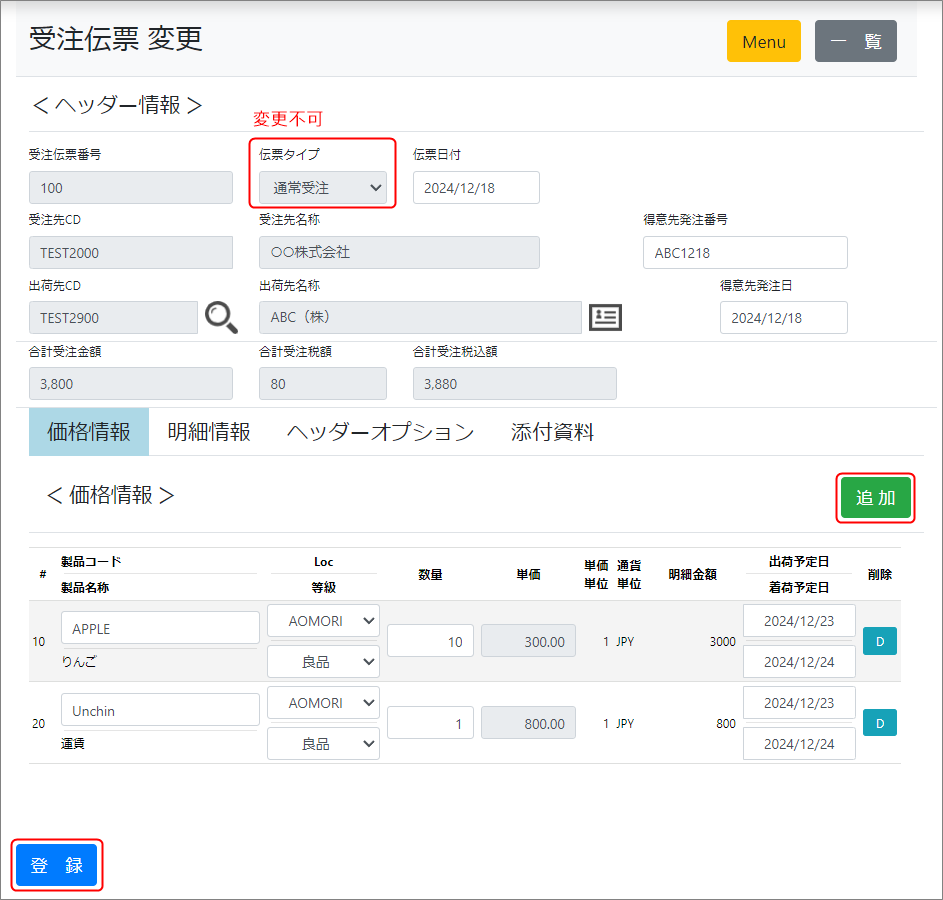Open the ヘッダーオプション tab
Viewport: 943px width, 900px height.
coord(380,432)
